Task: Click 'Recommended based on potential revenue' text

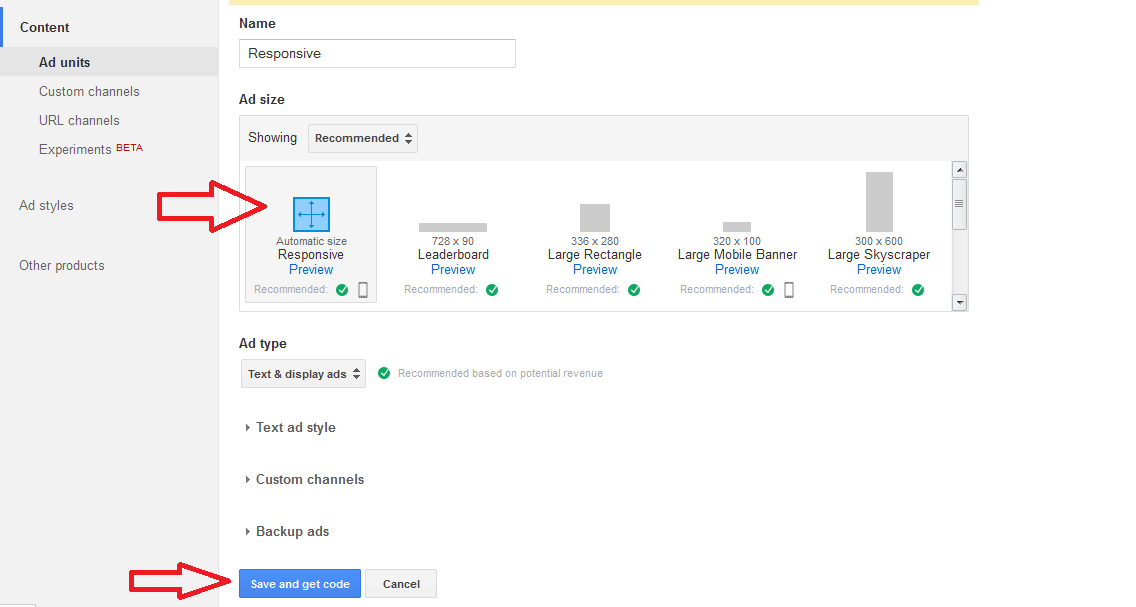Action: pyautogui.click(x=500, y=374)
